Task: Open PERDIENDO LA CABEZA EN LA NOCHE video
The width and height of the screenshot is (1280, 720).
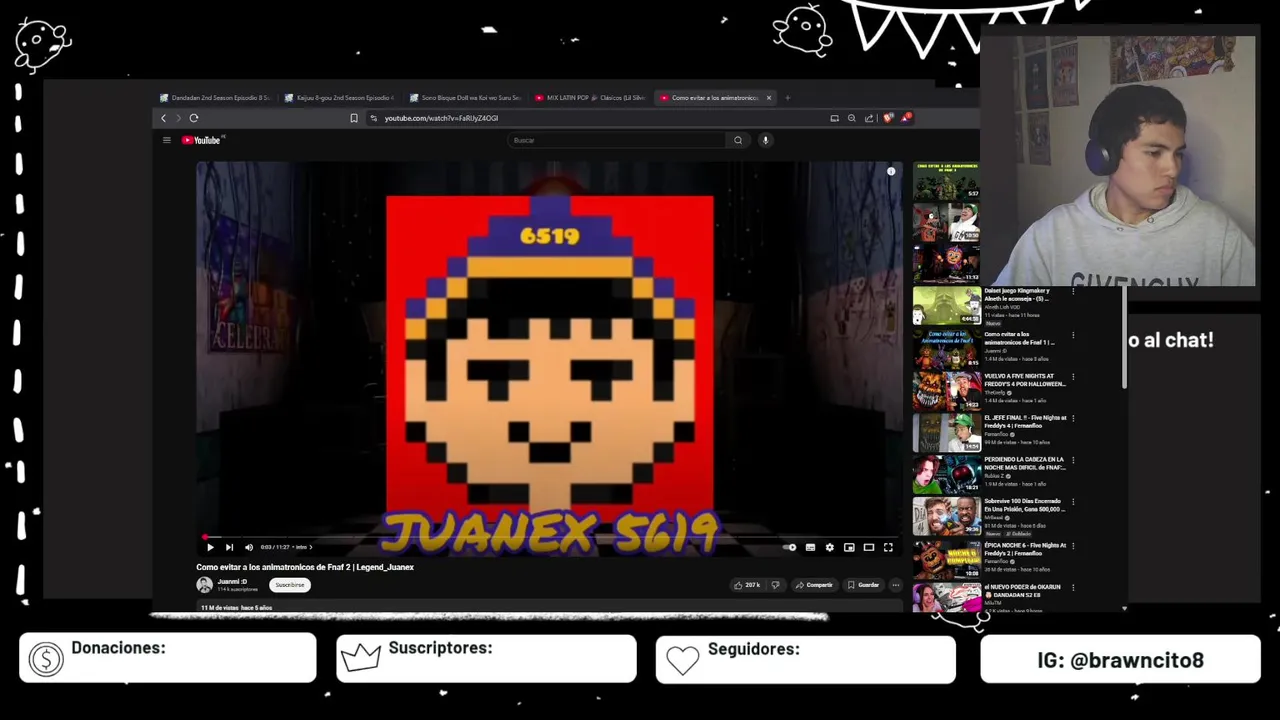Action: [x=946, y=475]
